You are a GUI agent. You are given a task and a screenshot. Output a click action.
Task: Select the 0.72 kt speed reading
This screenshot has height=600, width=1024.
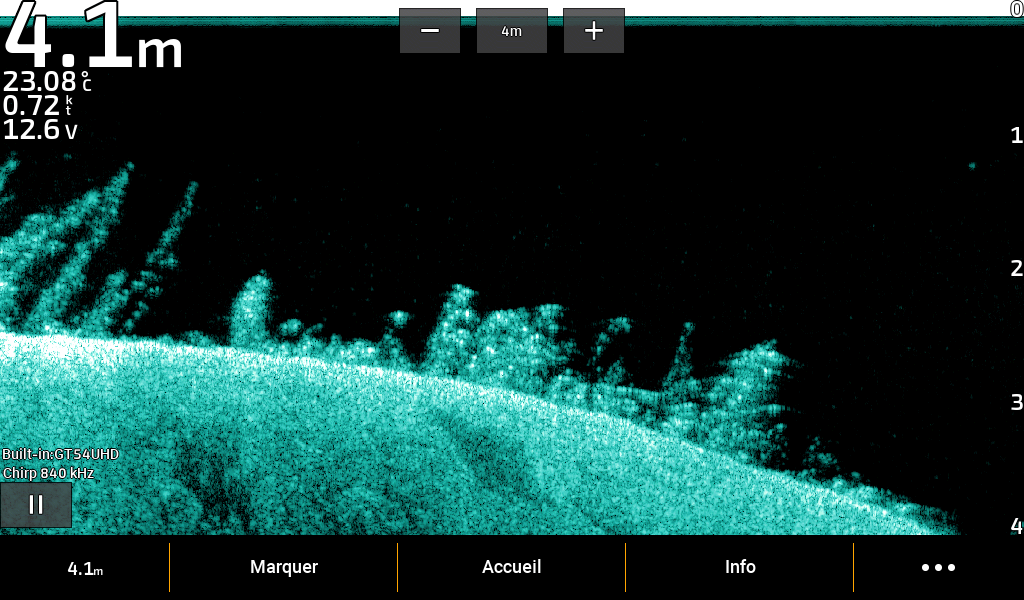pos(38,106)
